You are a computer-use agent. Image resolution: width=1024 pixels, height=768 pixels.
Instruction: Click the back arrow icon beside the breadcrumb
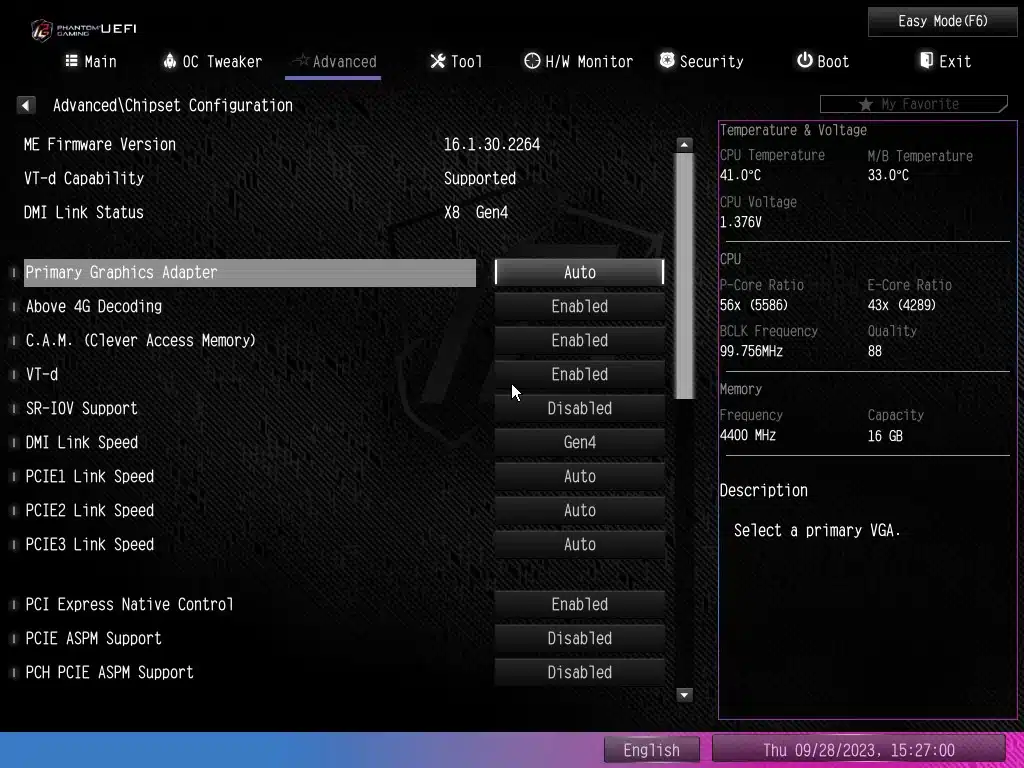[26, 105]
